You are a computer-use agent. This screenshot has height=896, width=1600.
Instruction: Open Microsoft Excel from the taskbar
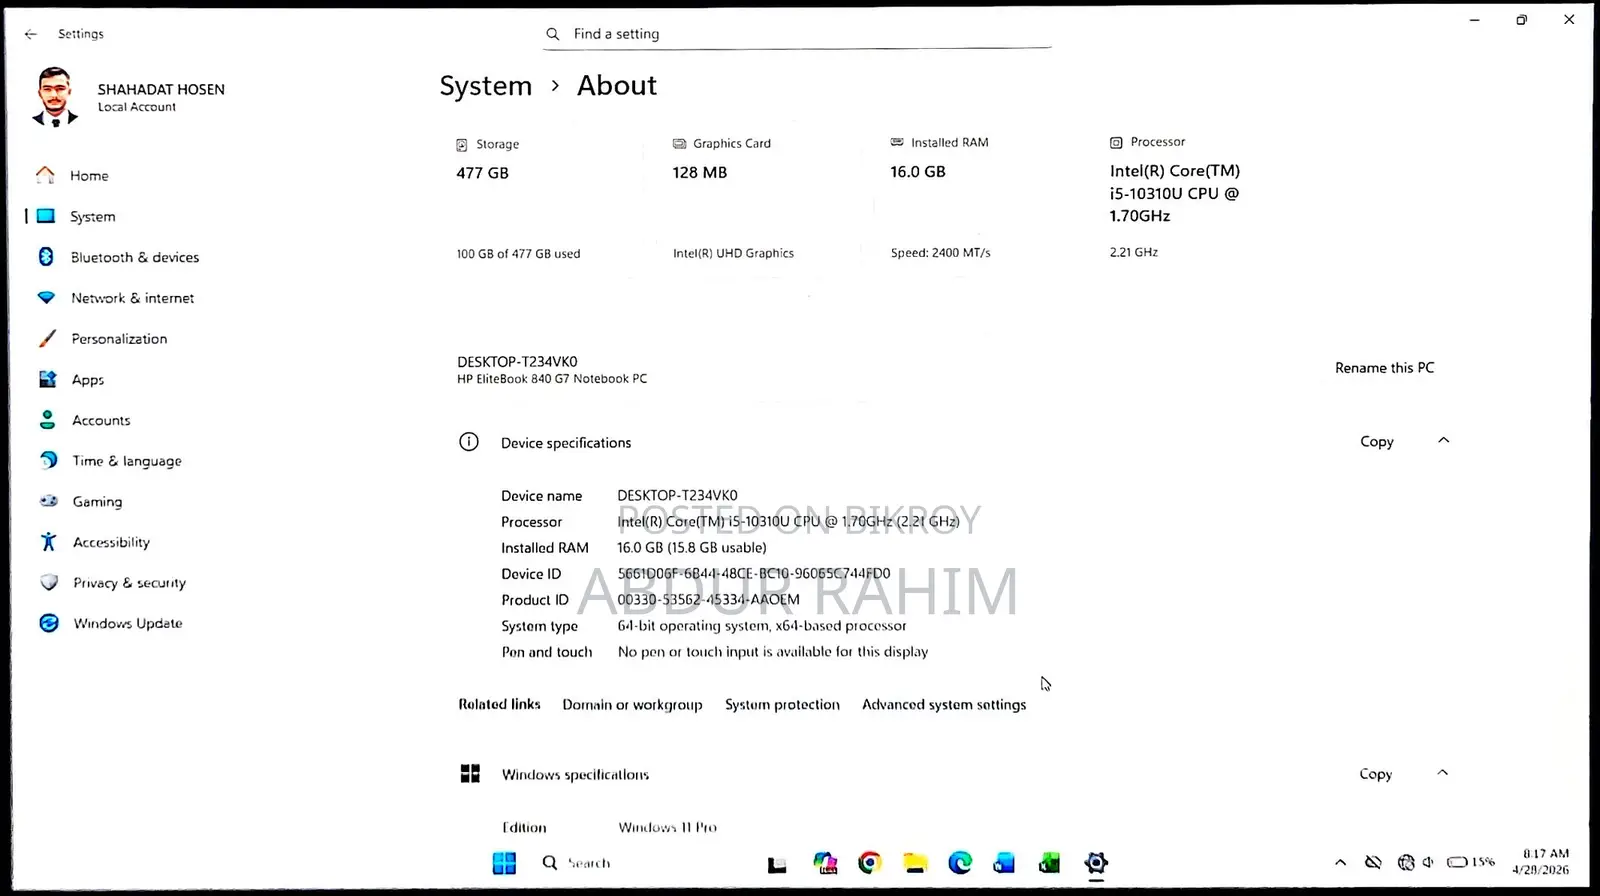click(1049, 863)
